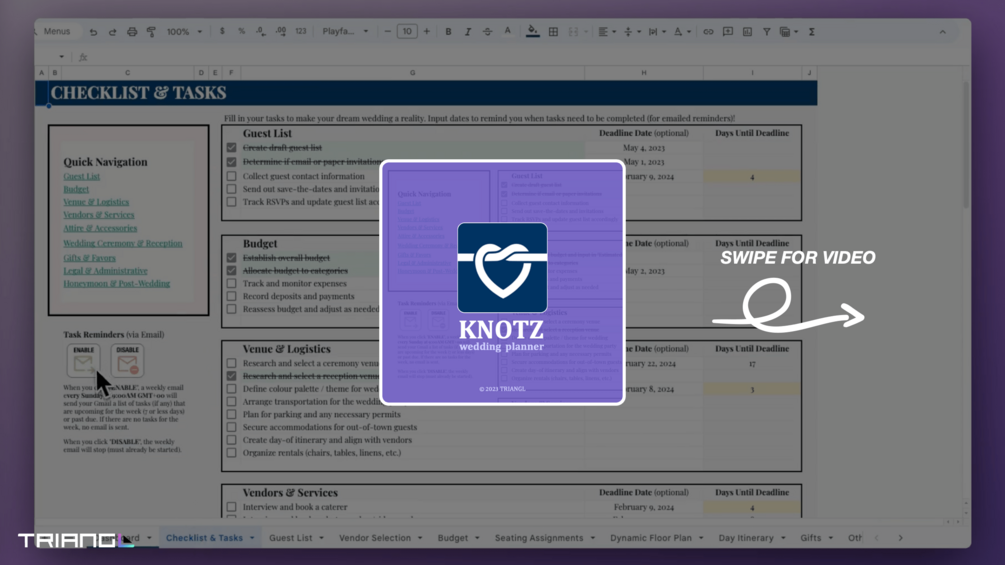The image size is (1005, 565).
Task: Decrease font size with minus icon
Action: pyautogui.click(x=387, y=31)
